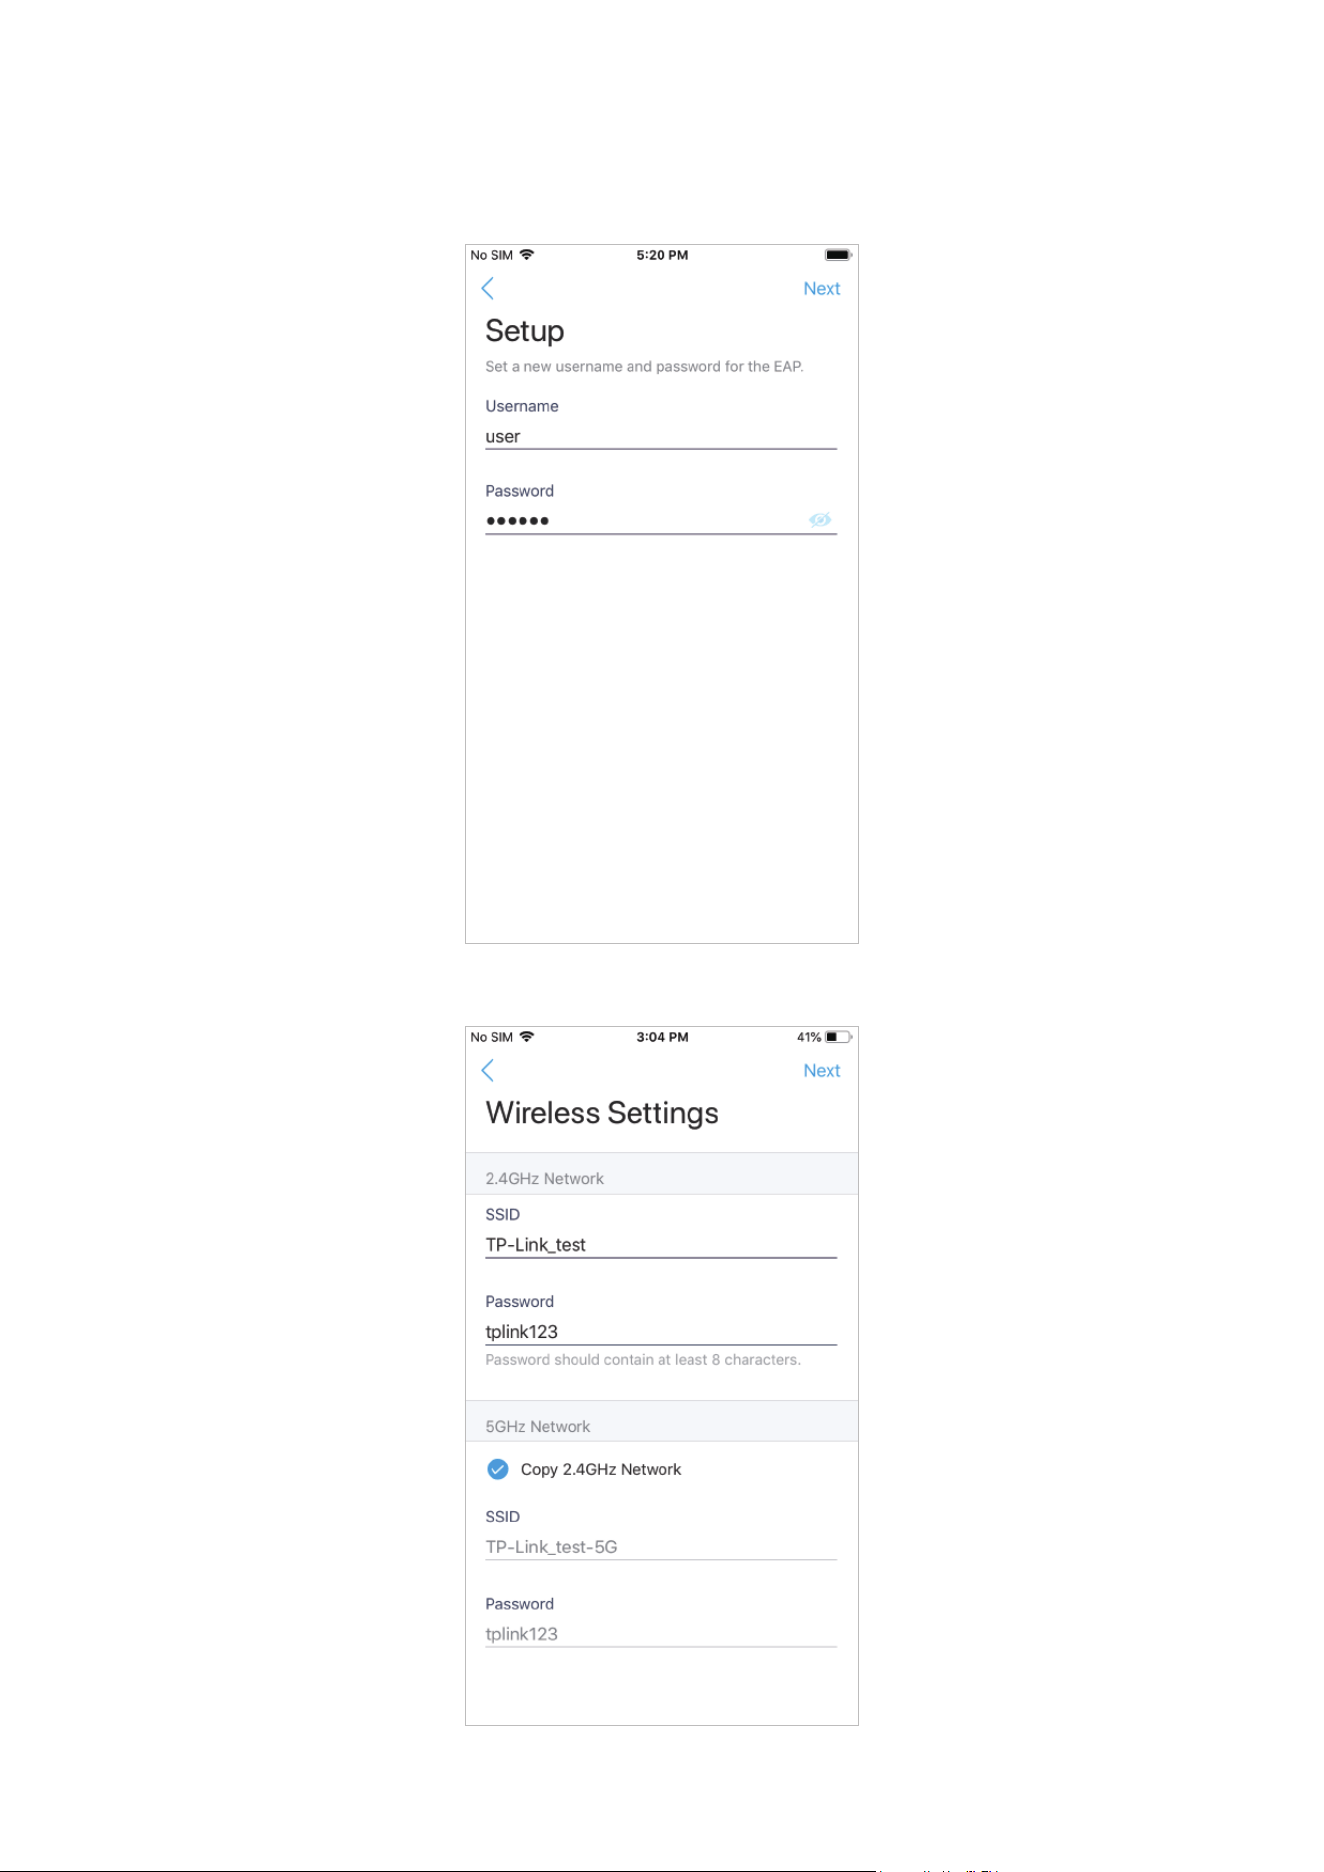Tap Next on Wireless Settings screen
The width and height of the screenshot is (1324, 1872).
[x=822, y=1071]
